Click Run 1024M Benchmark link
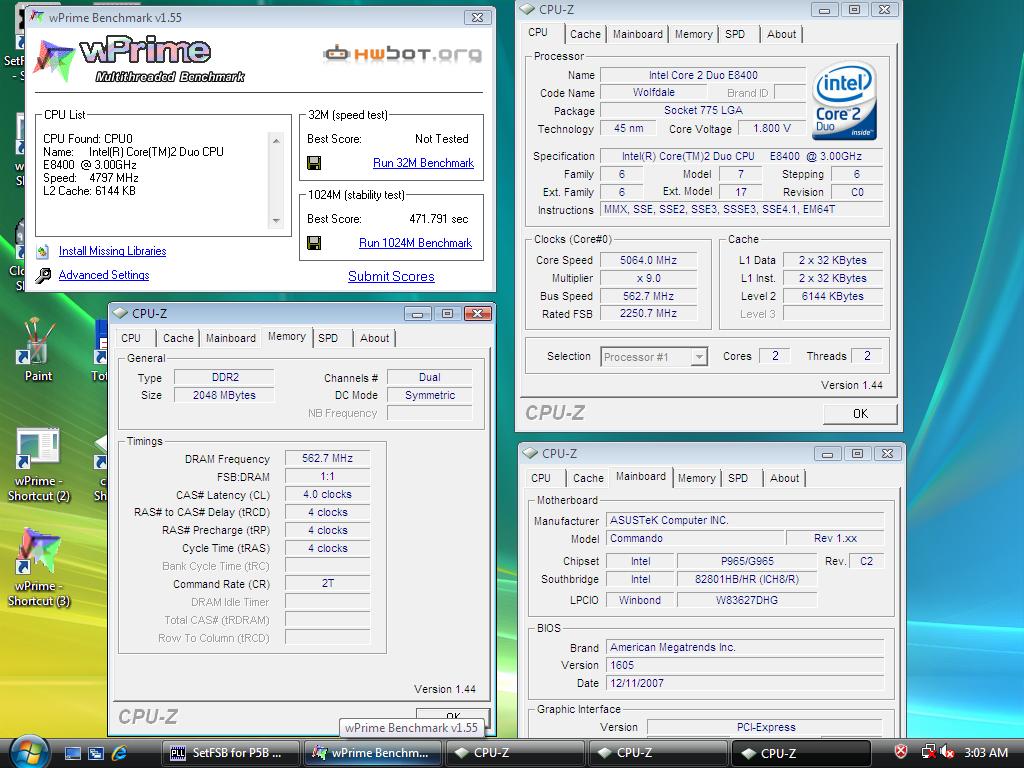Viewport: 1024px width, 768px height. pos(415,243)
